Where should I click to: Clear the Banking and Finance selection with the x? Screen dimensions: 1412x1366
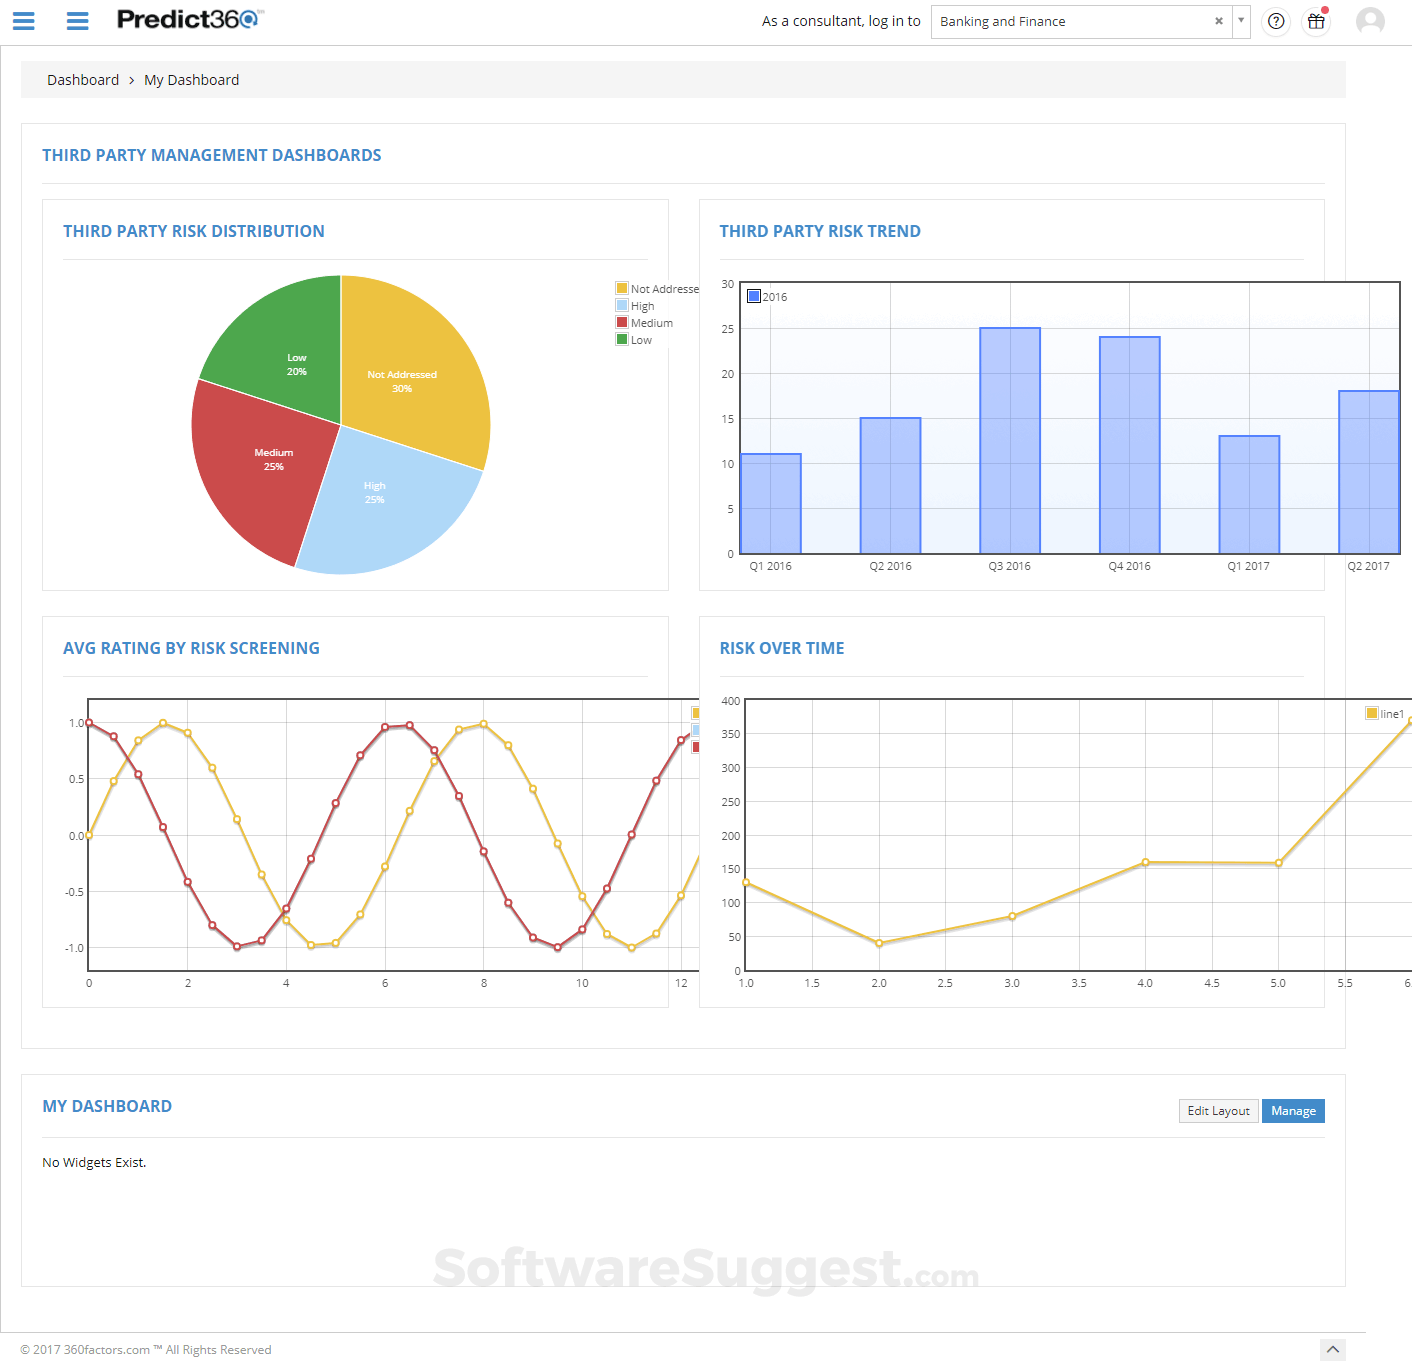[1218, 21]
